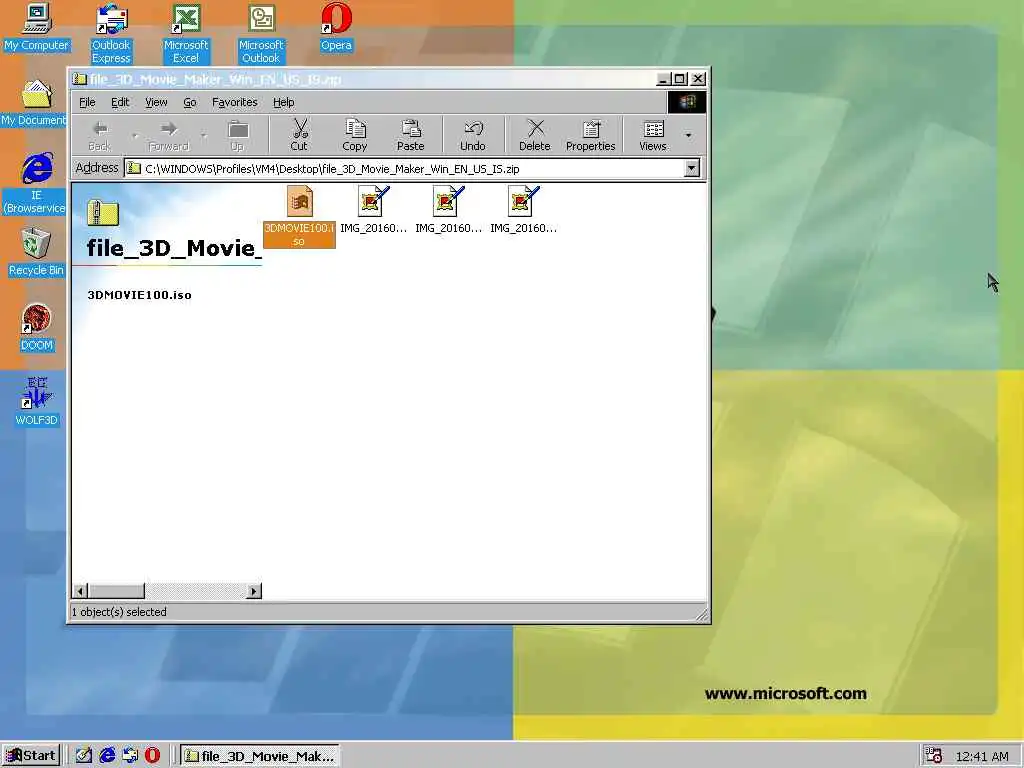Screen dimensions: 1024x768
Task: Click the Delete toolbar button
Action: 535,135
